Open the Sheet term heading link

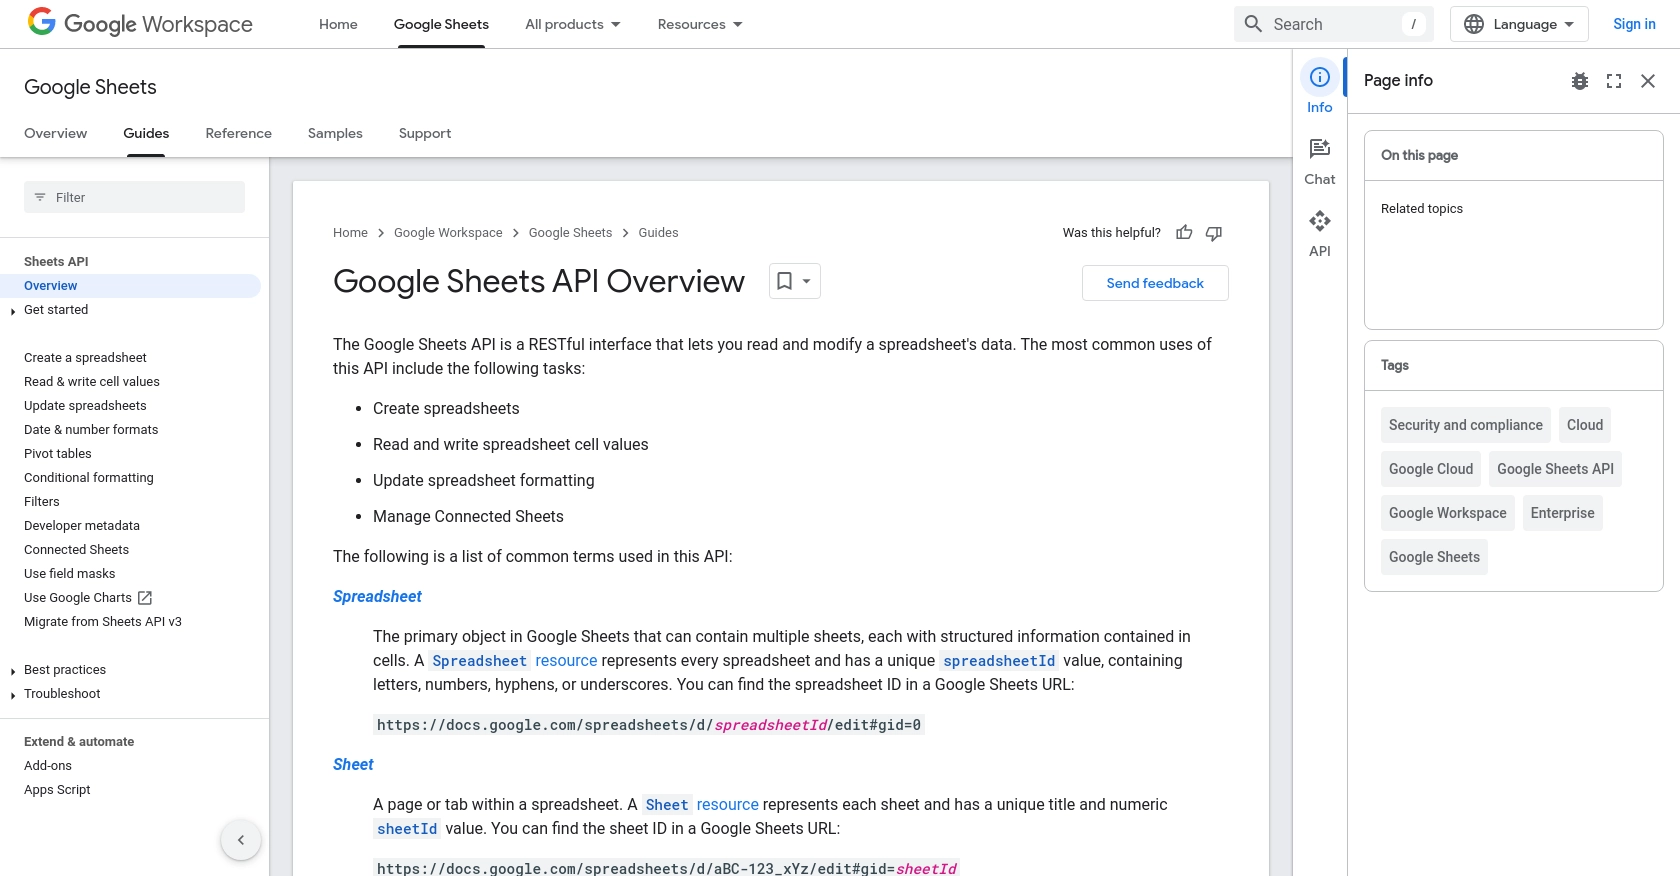click(353, 765)
